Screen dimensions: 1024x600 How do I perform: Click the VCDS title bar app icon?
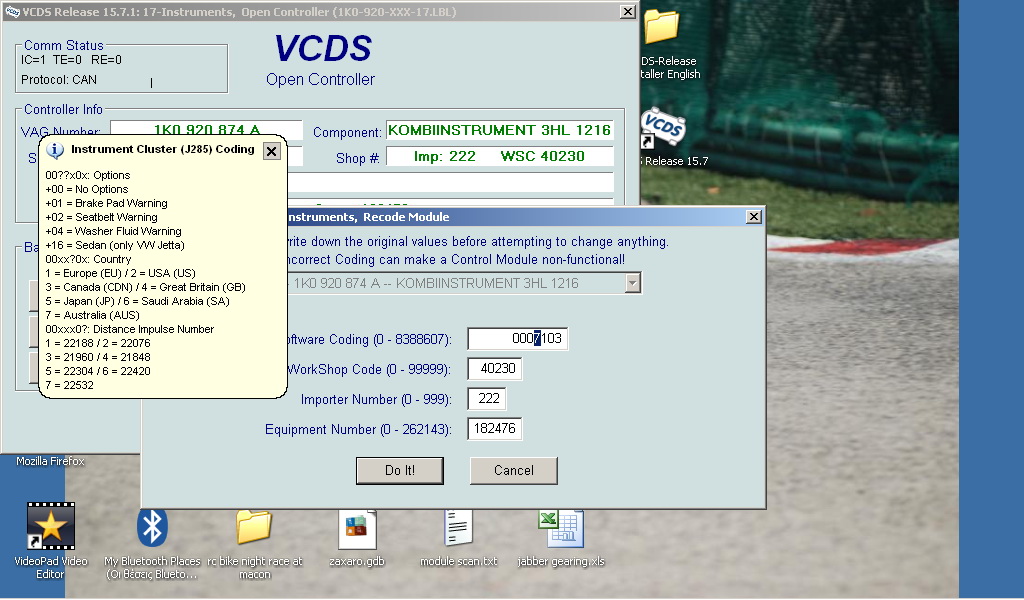12,12
